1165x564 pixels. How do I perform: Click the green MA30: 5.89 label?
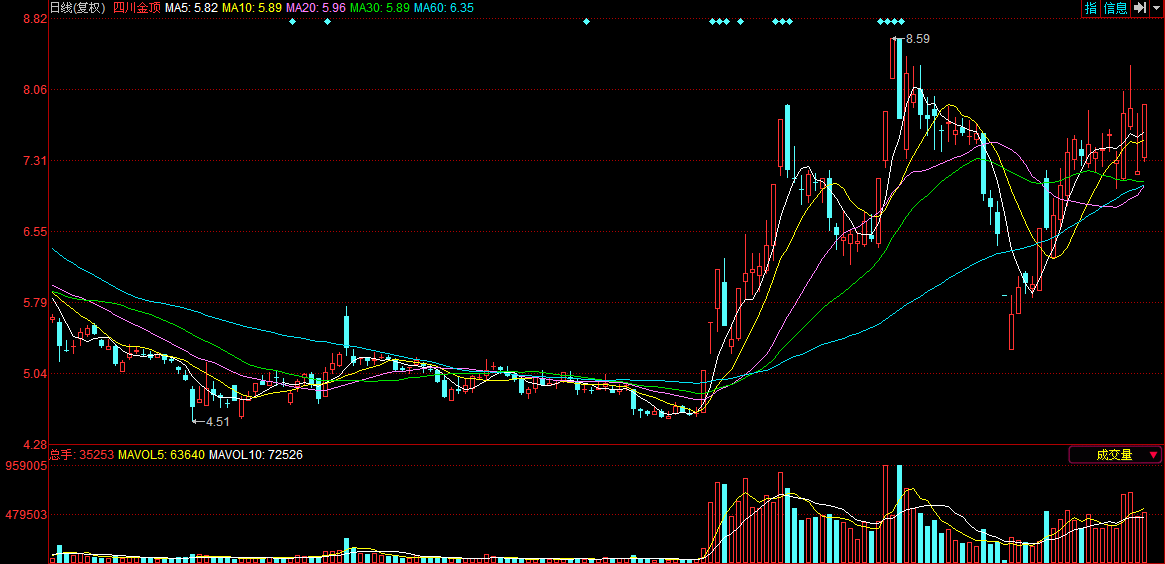point(380,8)
